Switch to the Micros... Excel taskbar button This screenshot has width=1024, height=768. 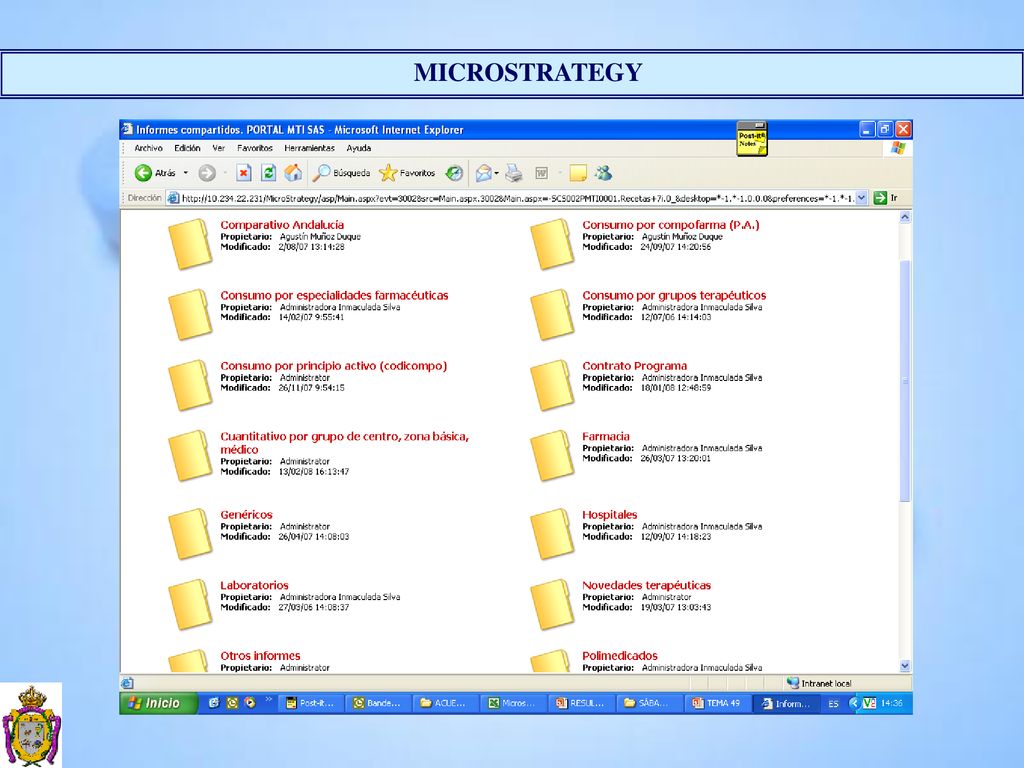[514, 703]
